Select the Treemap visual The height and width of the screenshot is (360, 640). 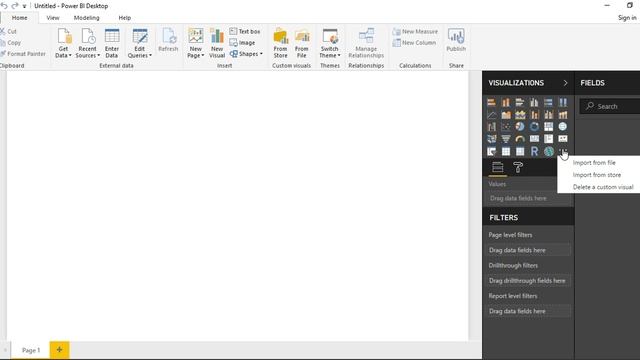point(549,127)
